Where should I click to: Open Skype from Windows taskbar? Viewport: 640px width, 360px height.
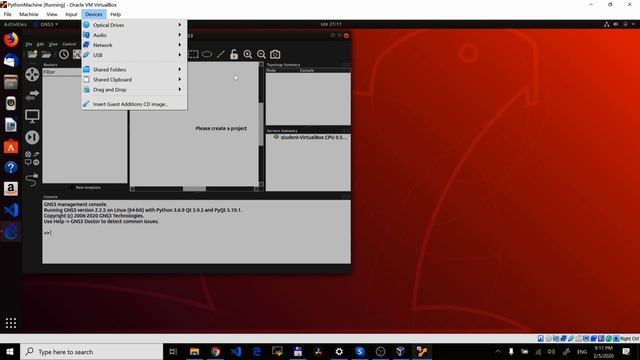(360, 352)
